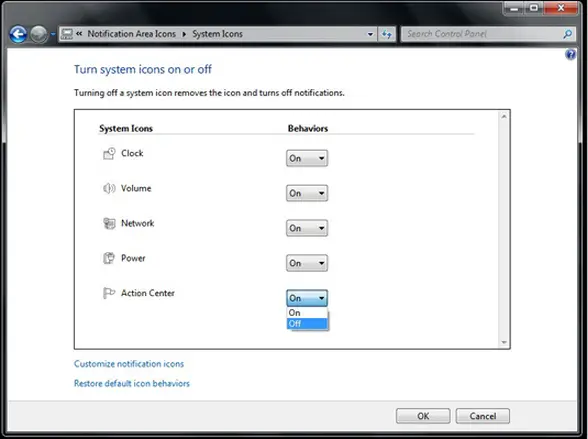This screenshot has height=439, width=588.
Task: Select On in Action Center dropdown list
Action: (x=307, y=313)
